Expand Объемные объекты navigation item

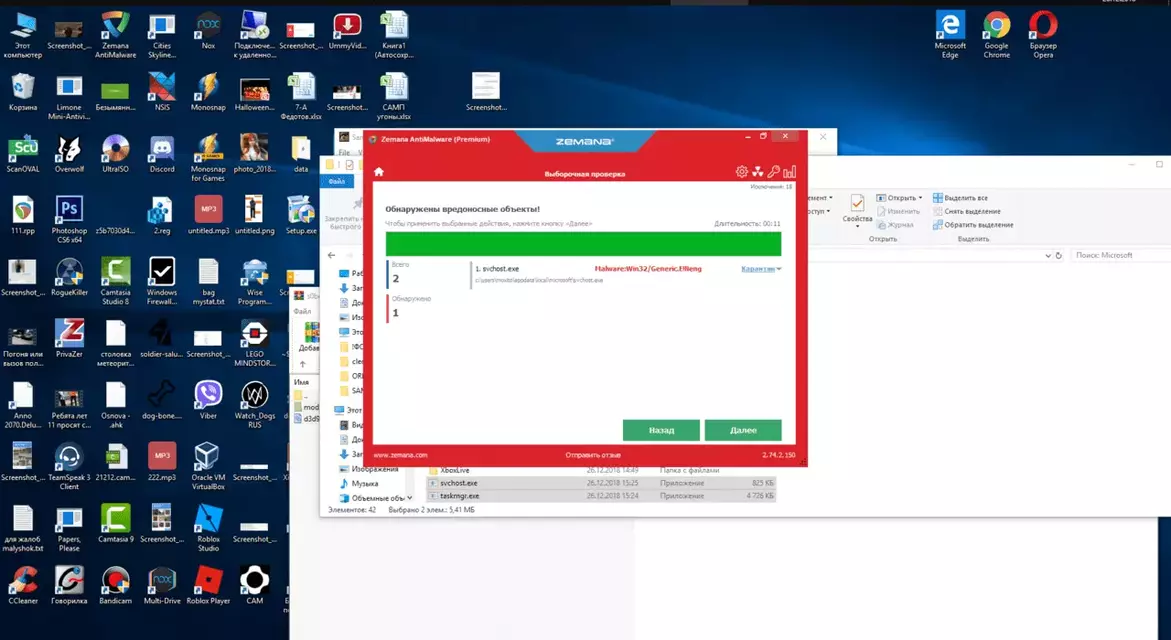point(410,498)
